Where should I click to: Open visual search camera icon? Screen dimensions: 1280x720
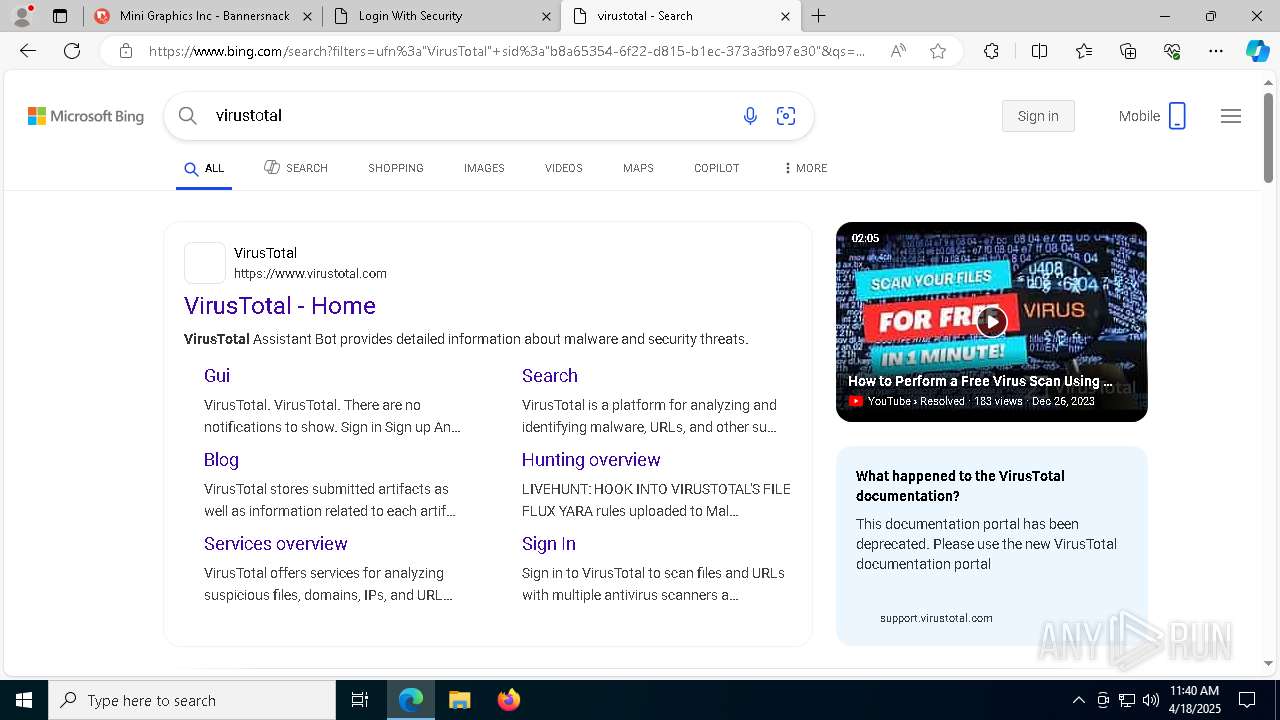click(x=786, y=116)
